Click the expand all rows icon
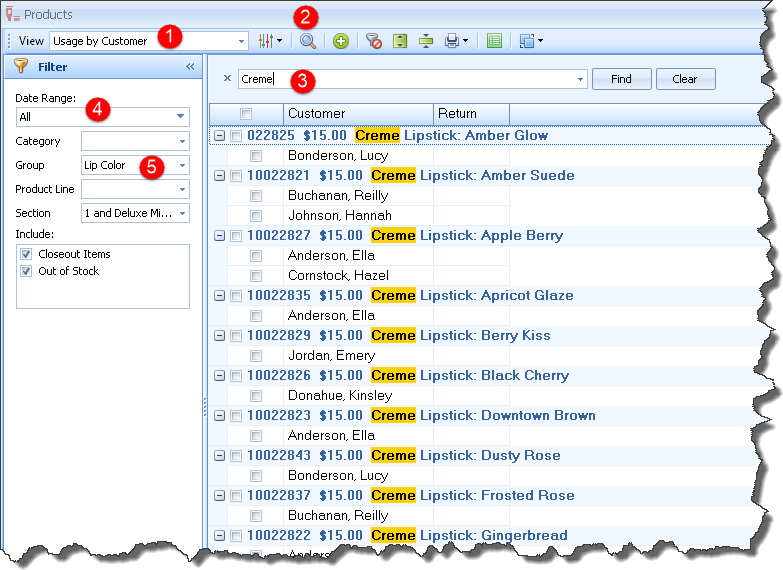Viewport: 783px width, 570px height. click(x=400, y=41)
